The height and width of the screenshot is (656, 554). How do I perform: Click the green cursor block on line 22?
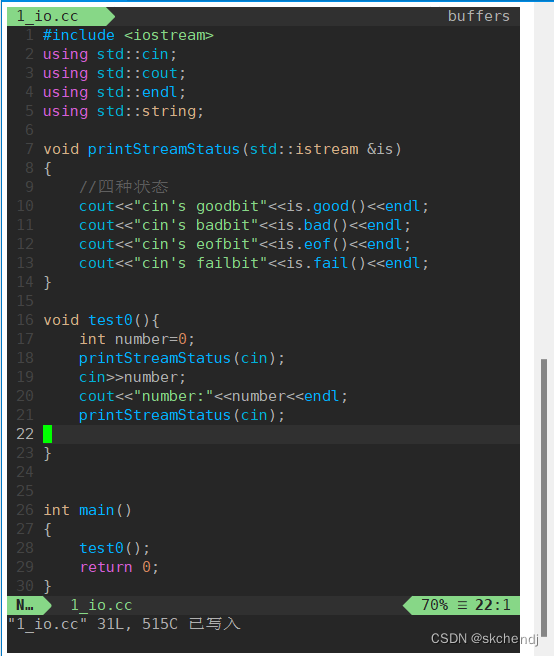pyautogui.click(x=47, y=434)
